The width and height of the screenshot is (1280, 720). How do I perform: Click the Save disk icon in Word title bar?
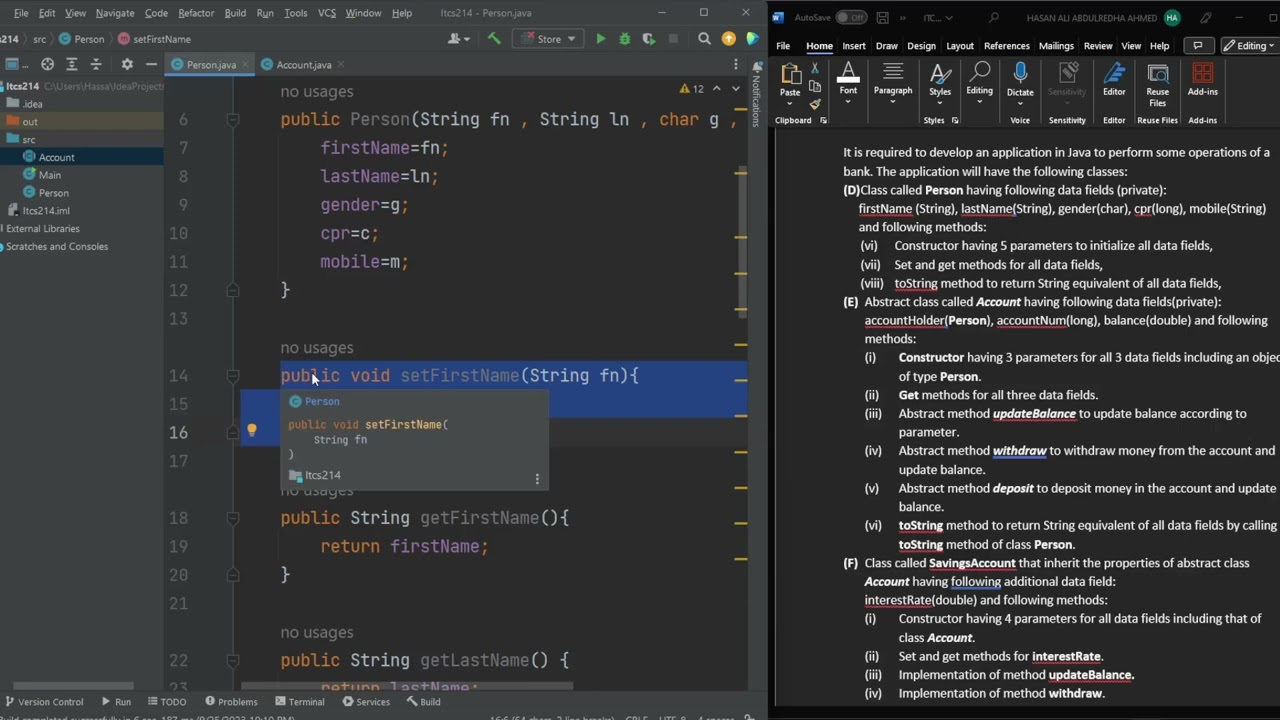pos(882,18)
